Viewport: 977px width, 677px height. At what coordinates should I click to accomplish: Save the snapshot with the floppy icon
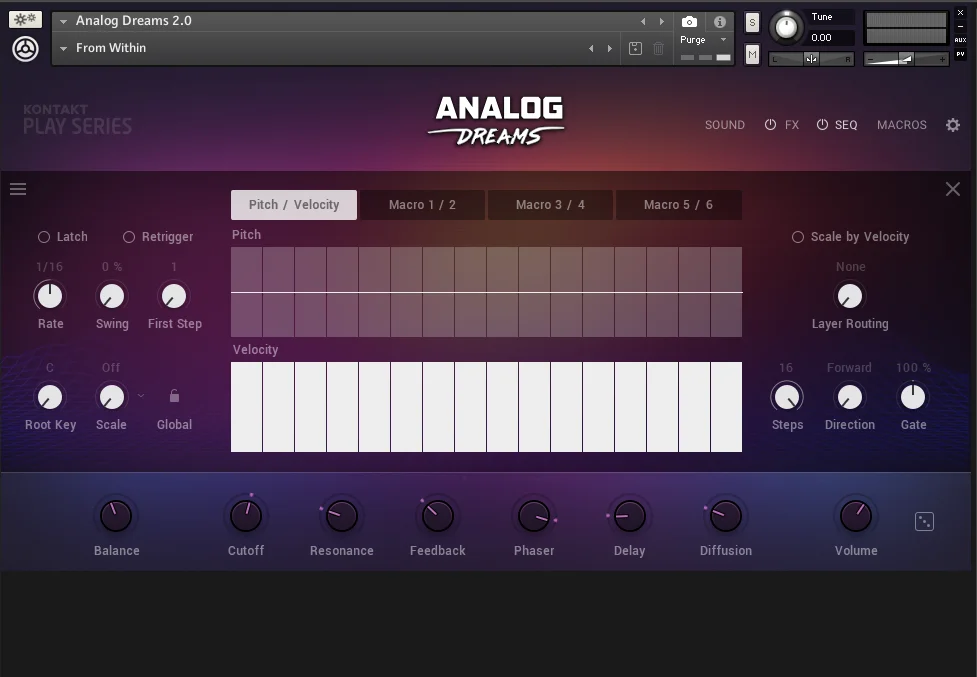click(635, 49)
